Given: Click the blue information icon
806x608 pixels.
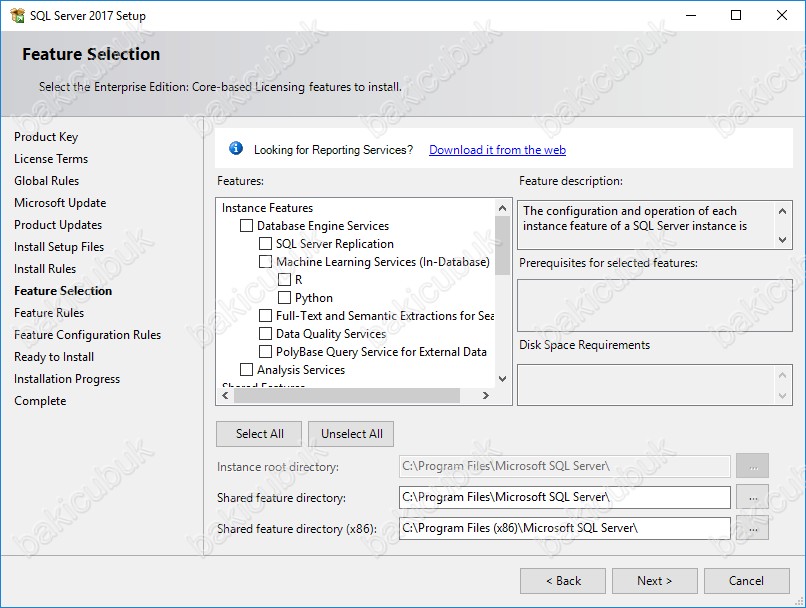Looking at the screenshot, I should pos(236,149).
